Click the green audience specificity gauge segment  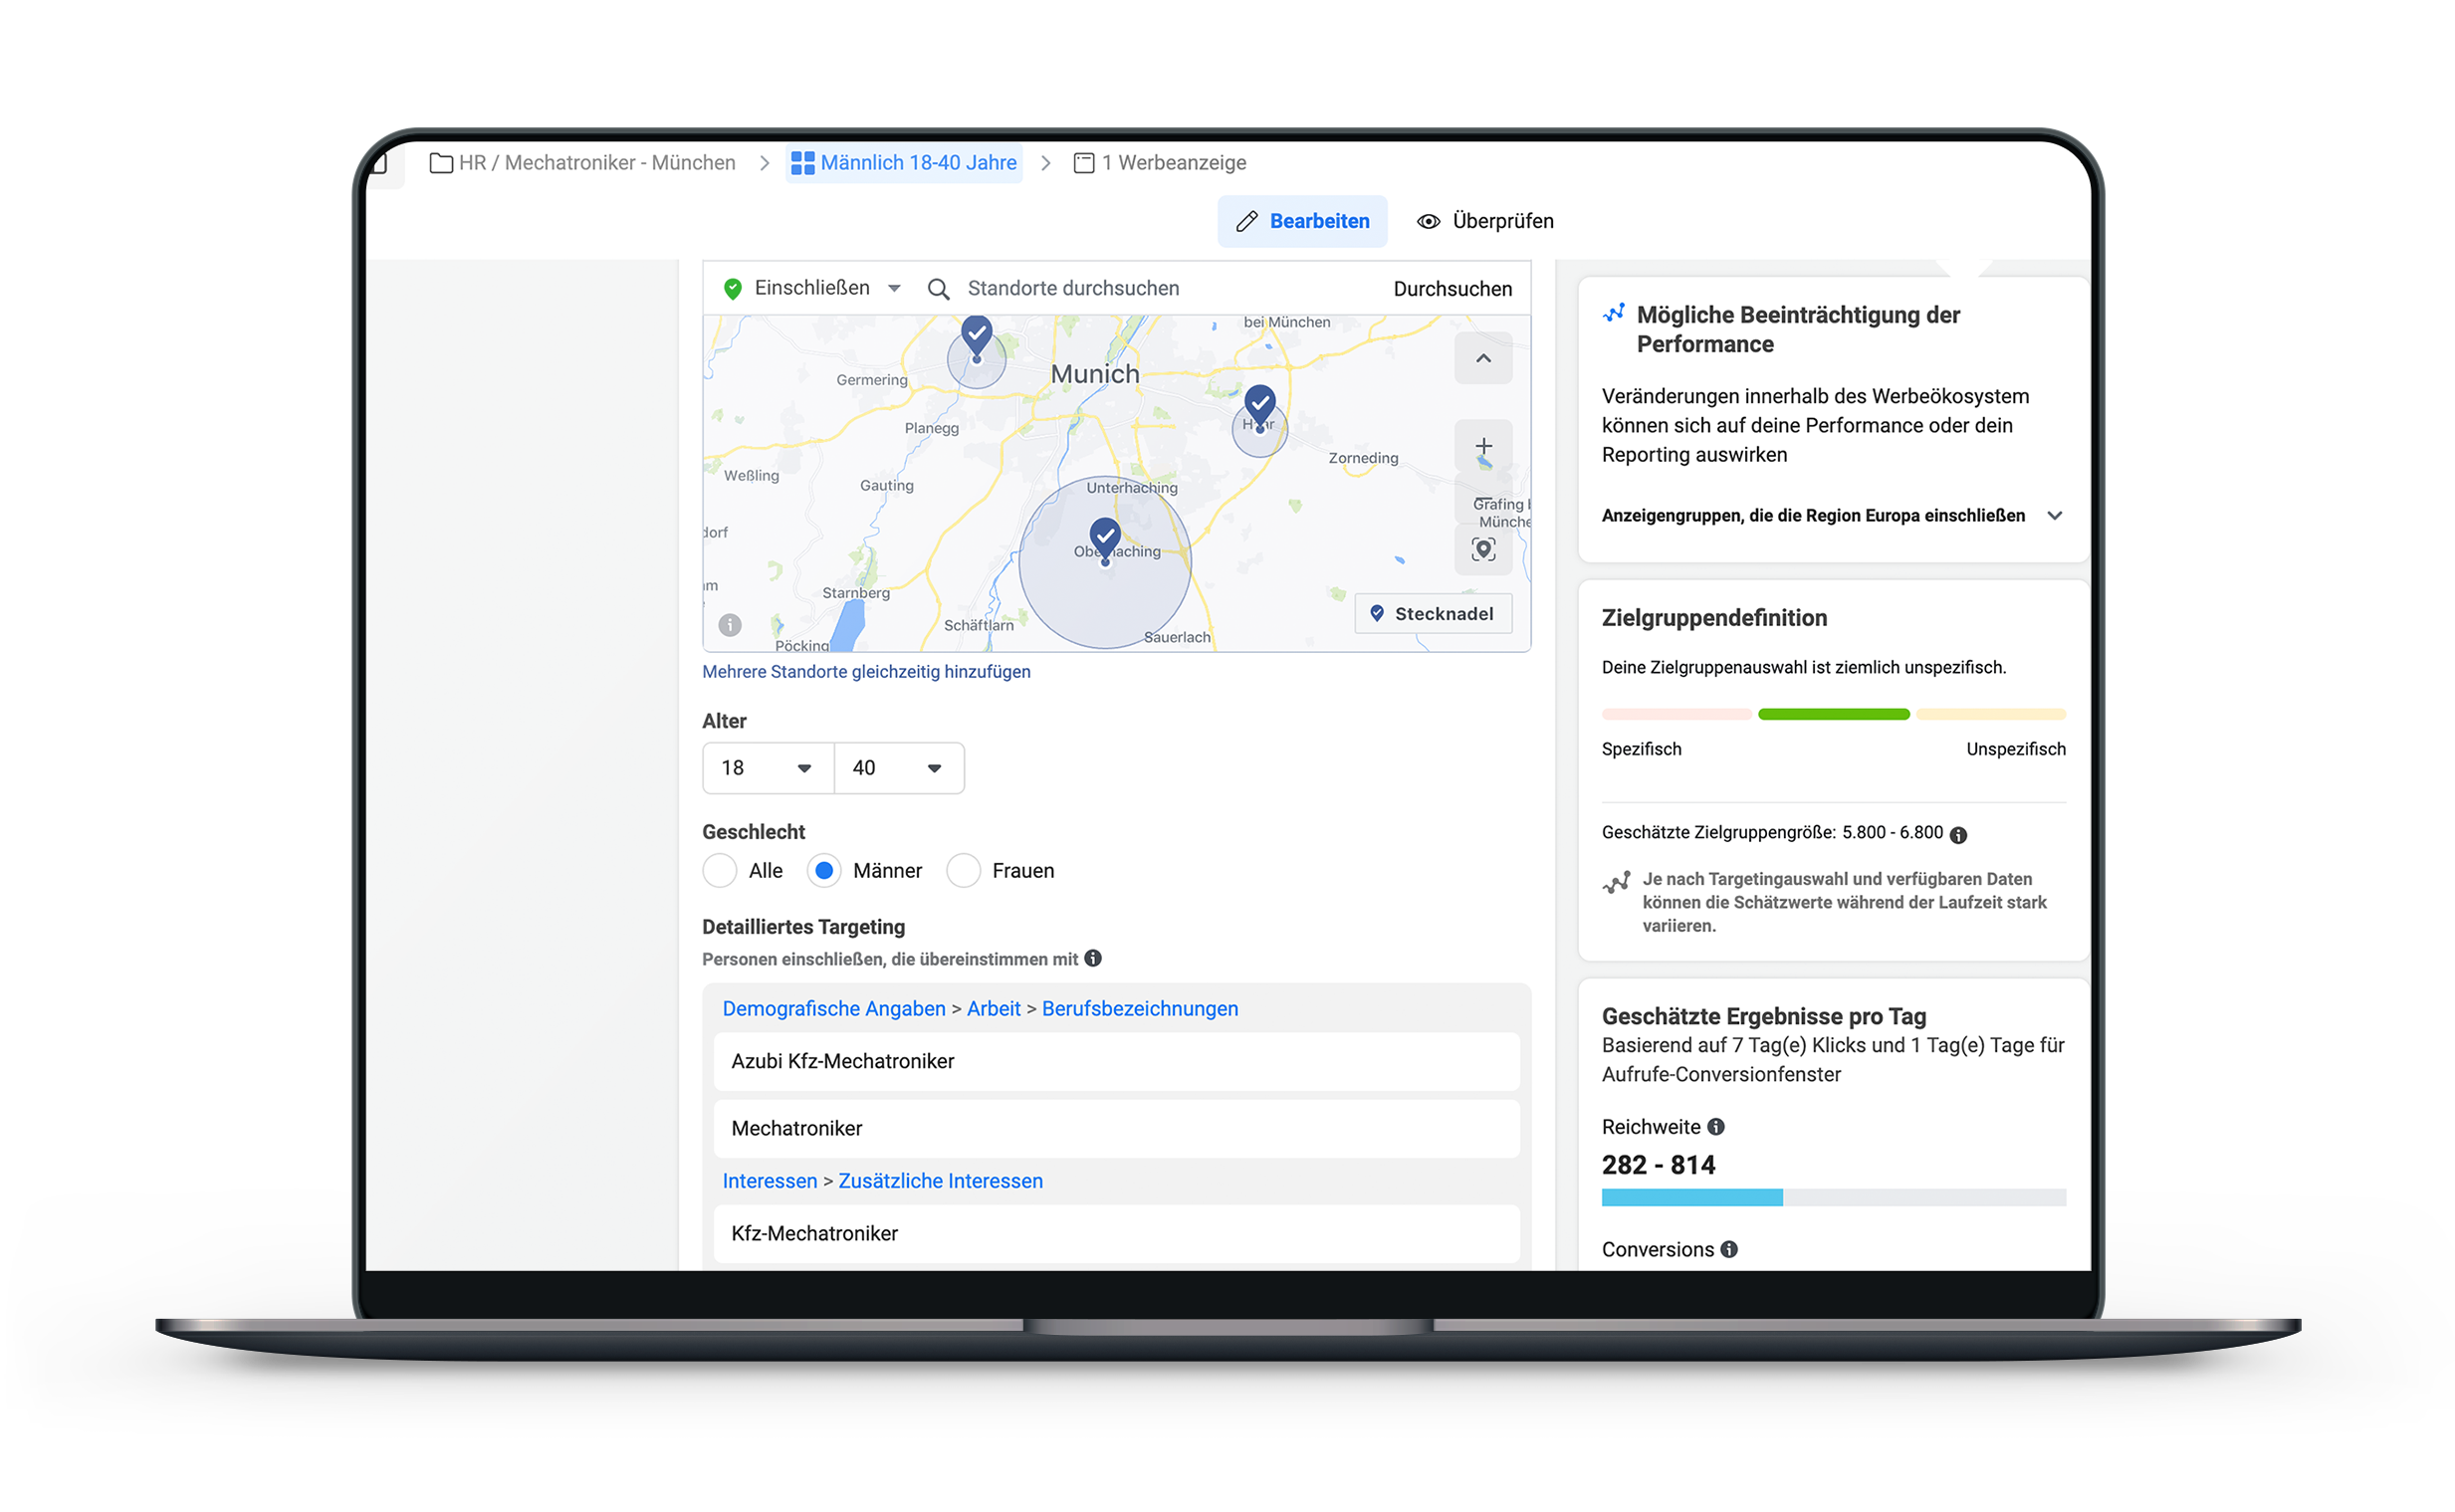pyautogui.click(x=1832, y=714)
